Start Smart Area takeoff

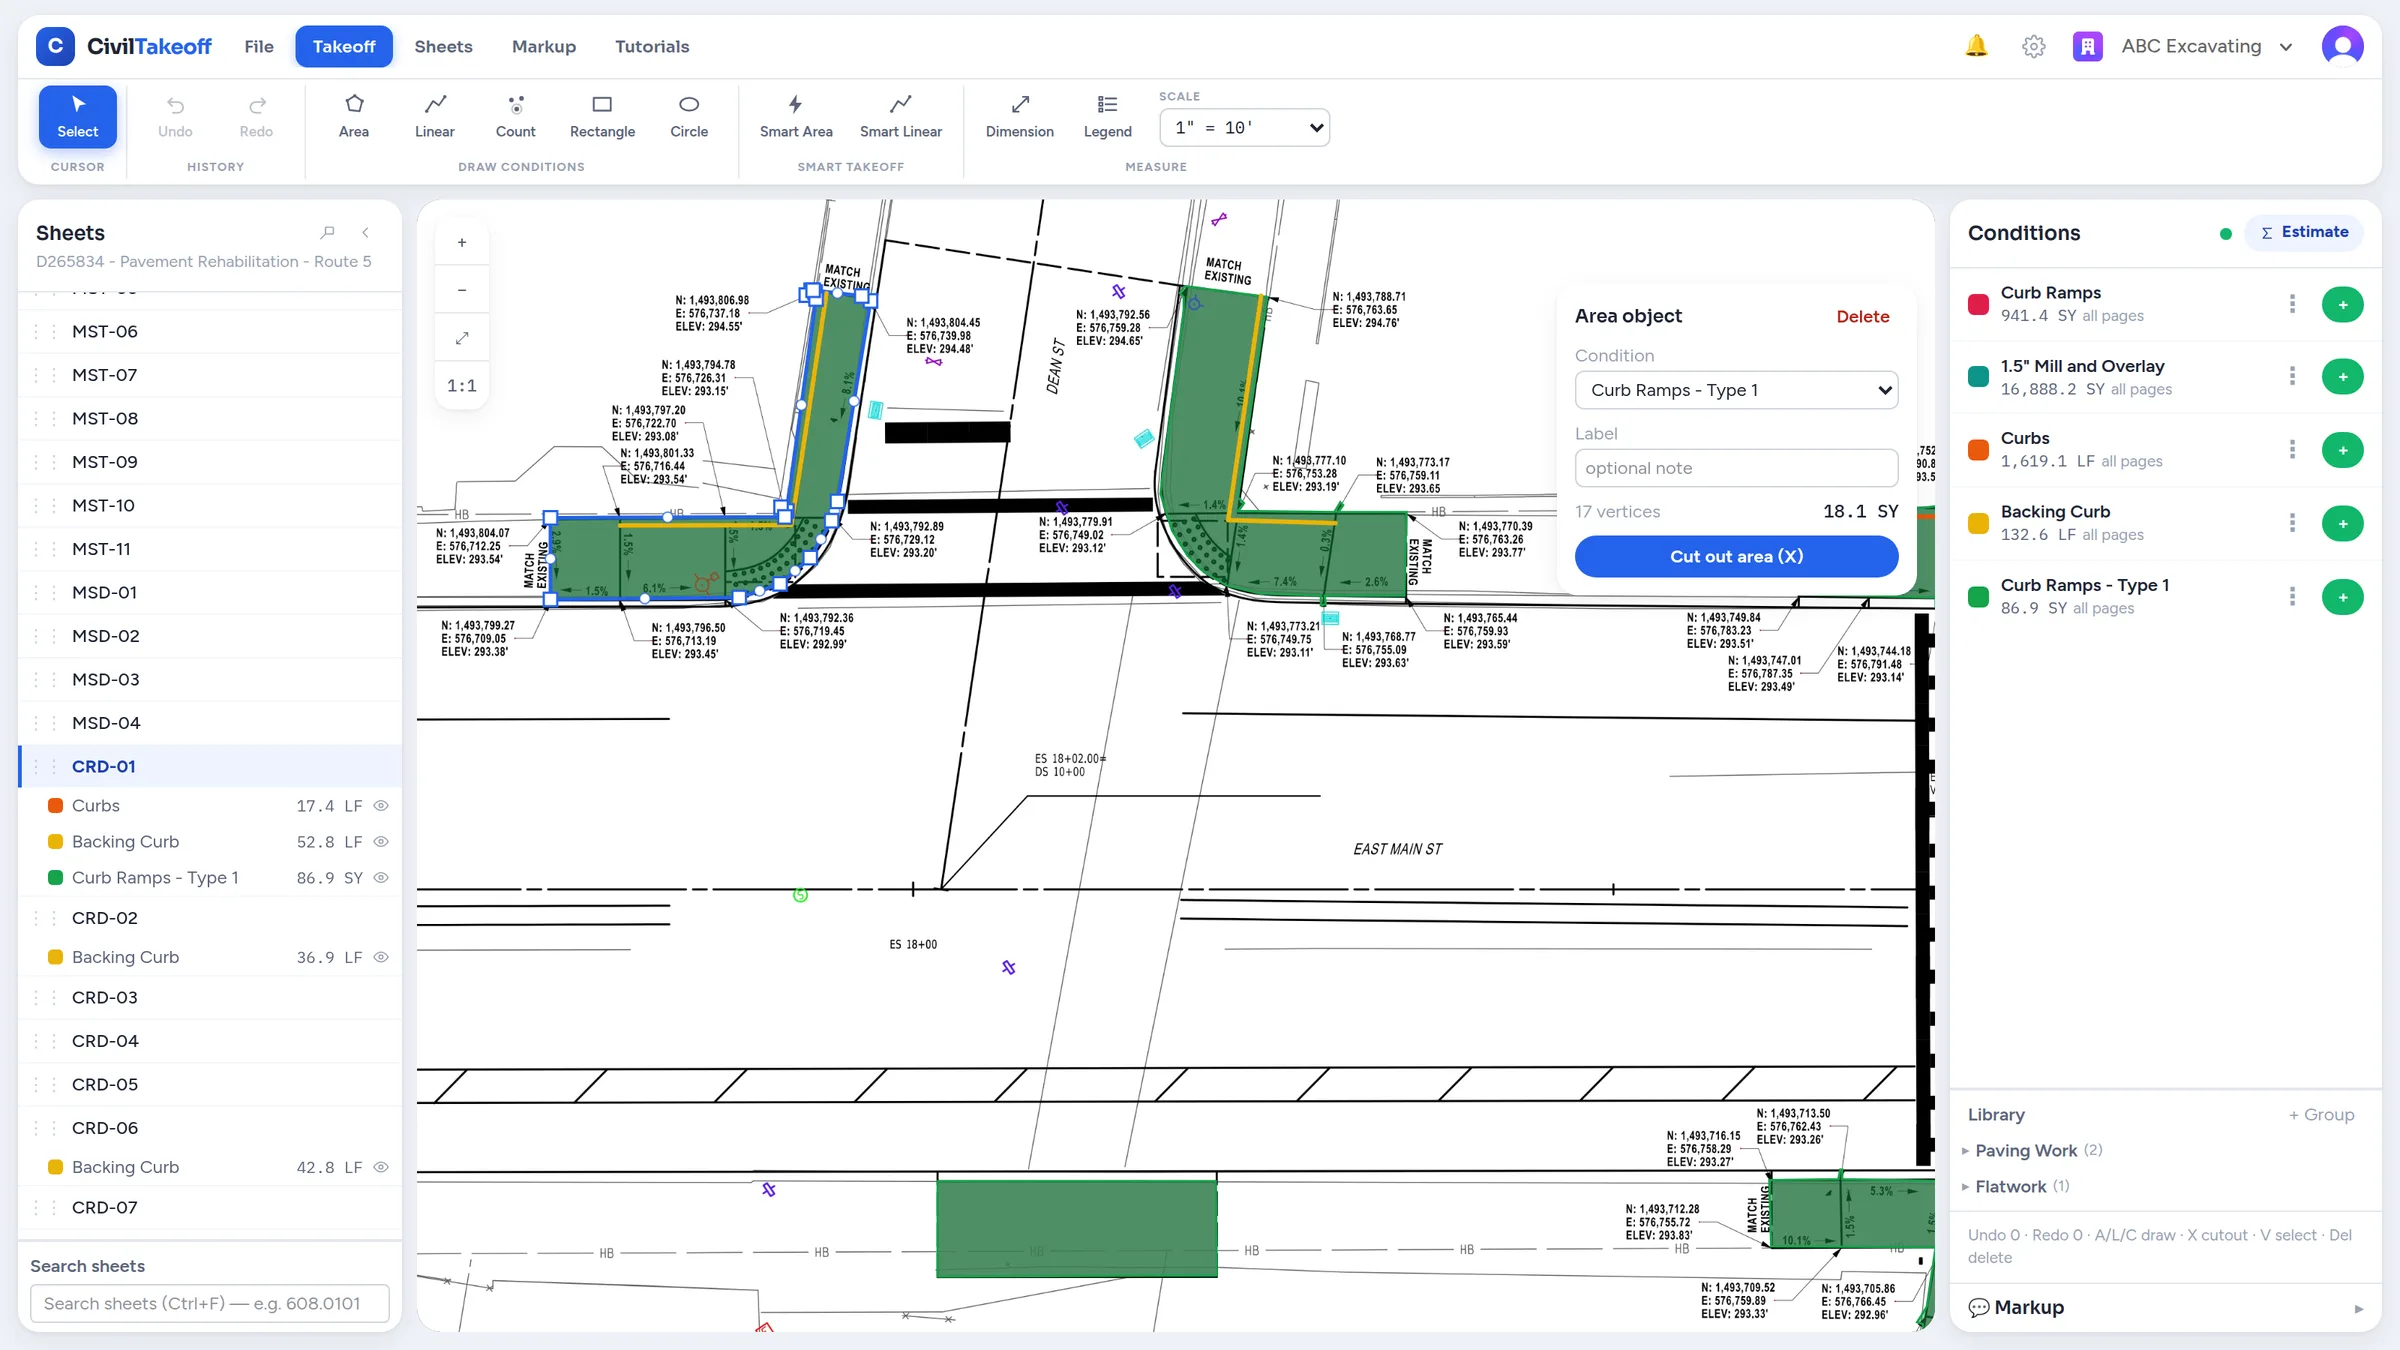point(796,116)
